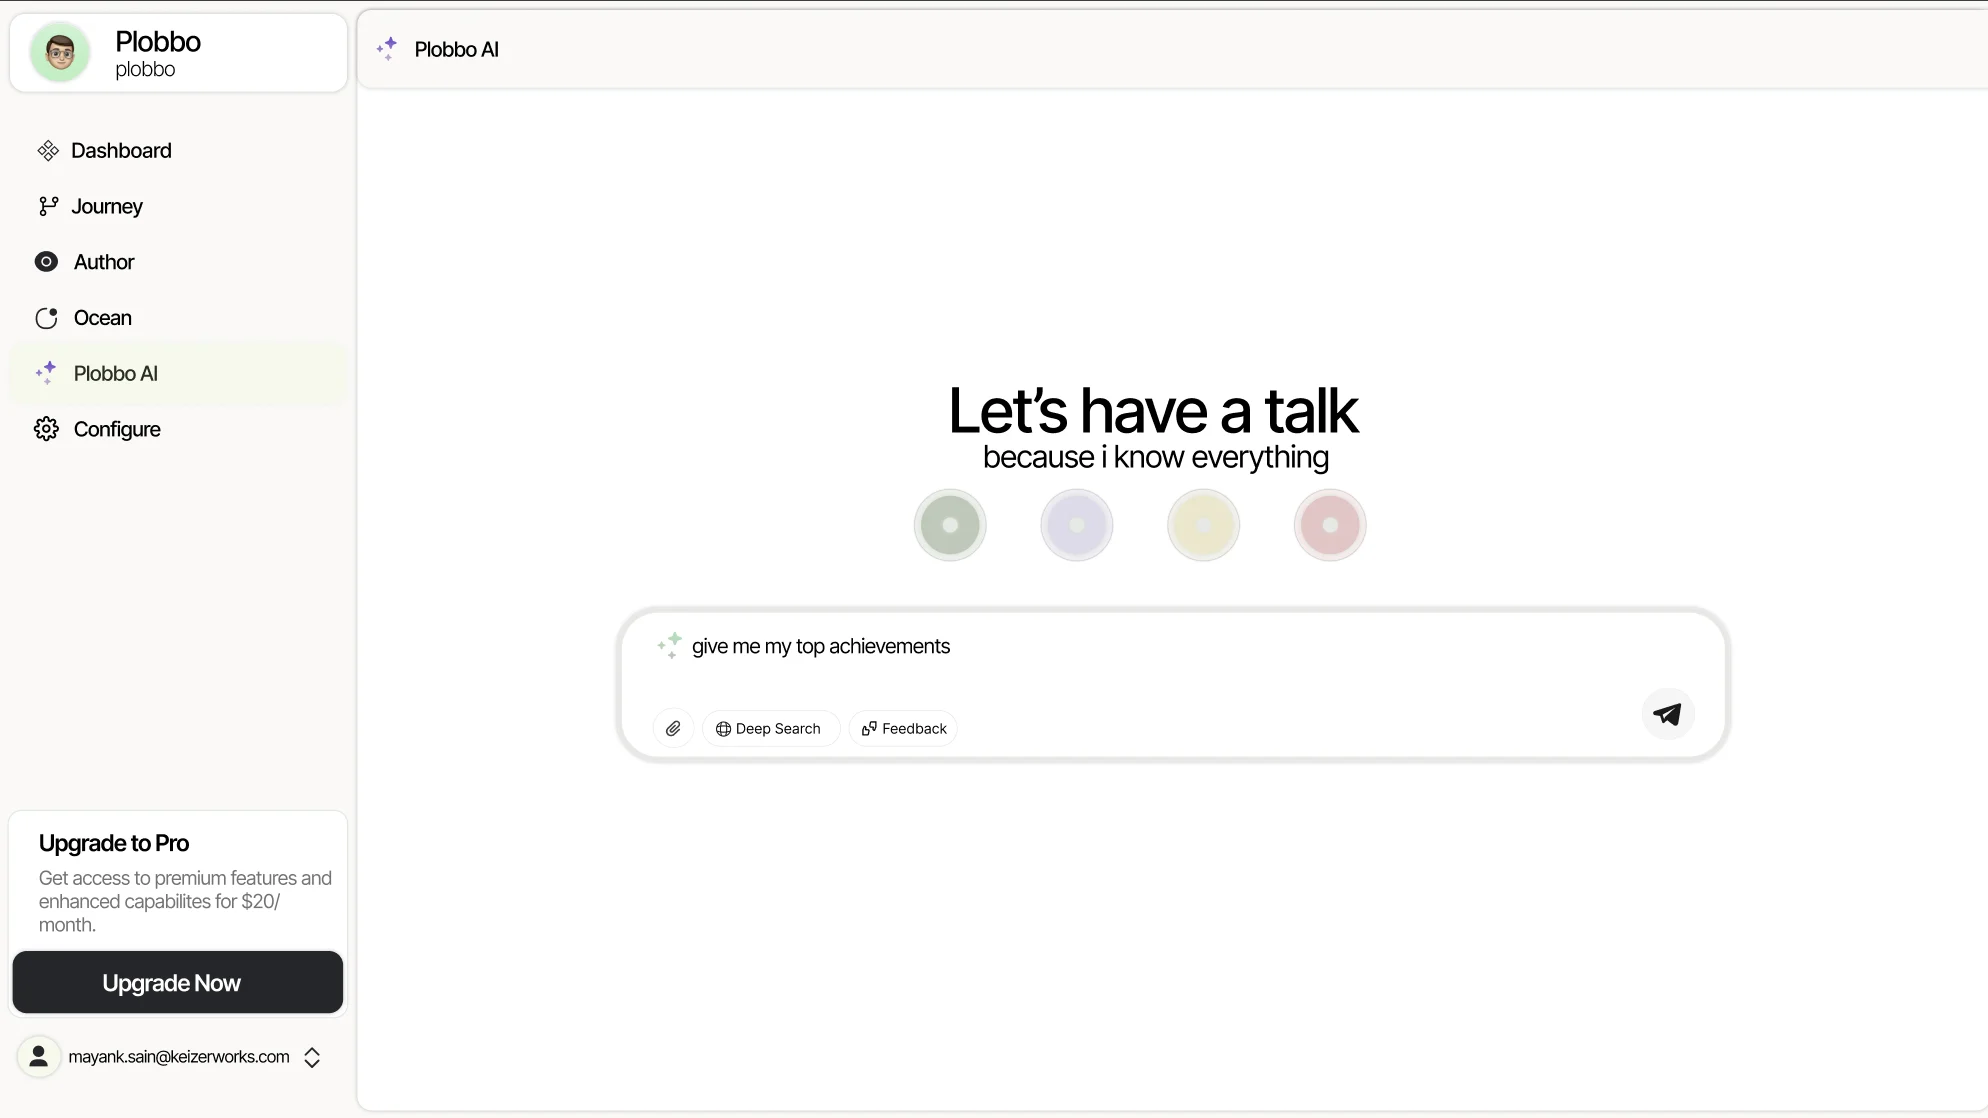Click the Plobbo AI sparkle icon in sidebar
1988x1118 pixels.
tap(46, 373)
